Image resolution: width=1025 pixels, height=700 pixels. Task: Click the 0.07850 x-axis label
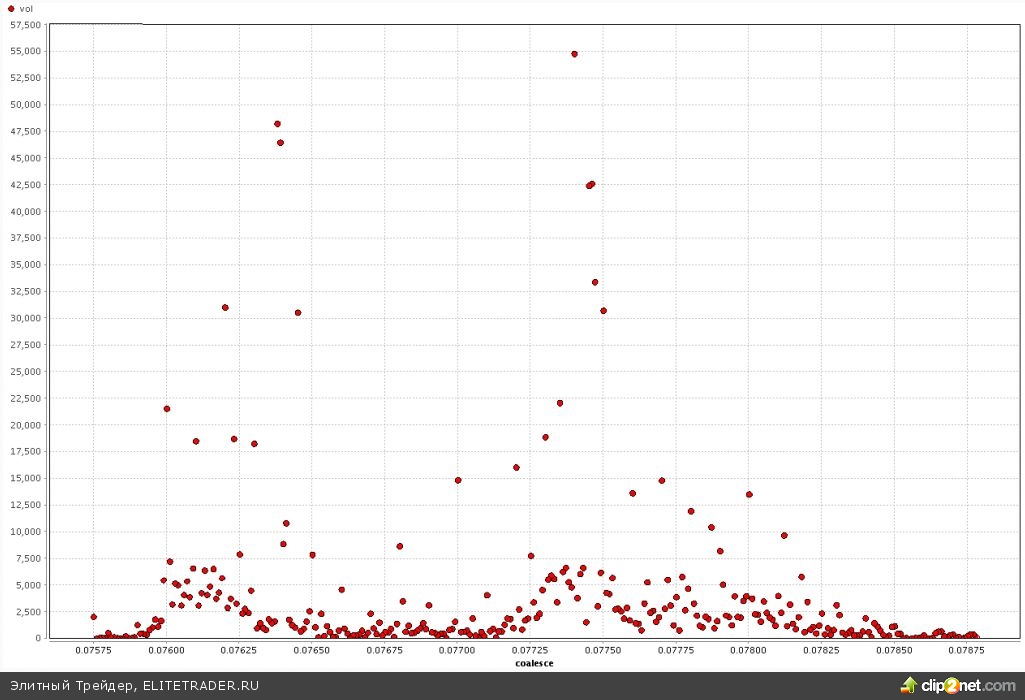coord(894,650)
